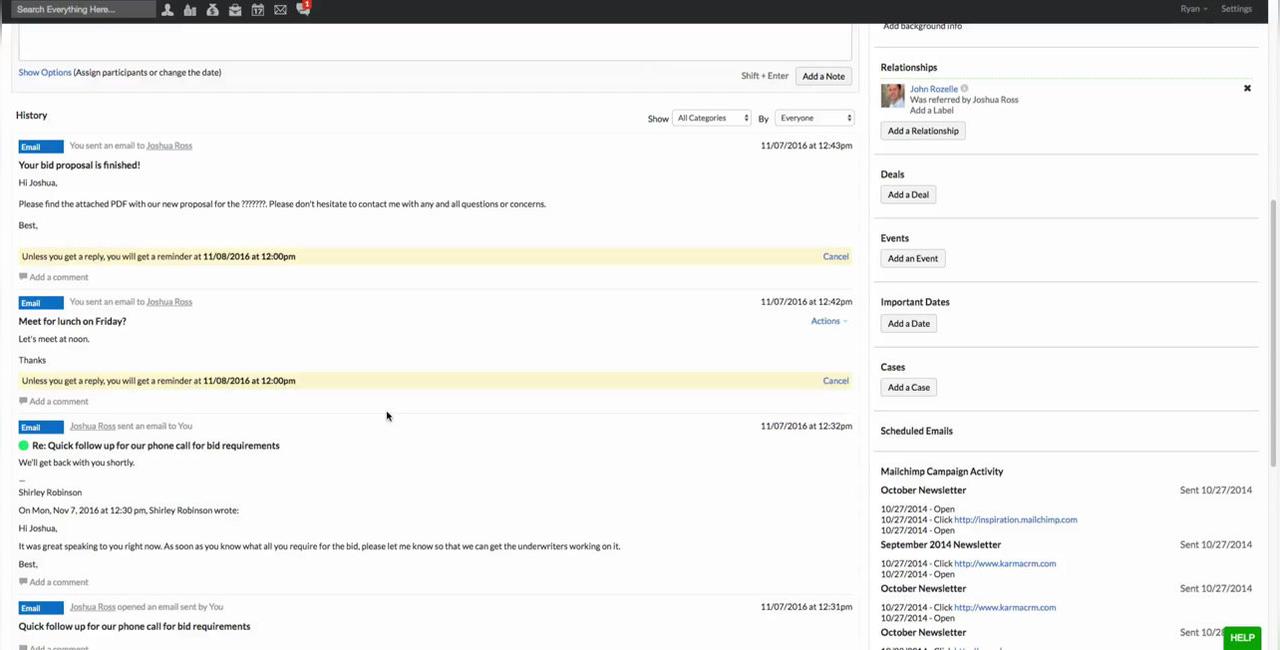Click Add a Date button
Screen dimensions: 1280x650
(x=909, y=323)
